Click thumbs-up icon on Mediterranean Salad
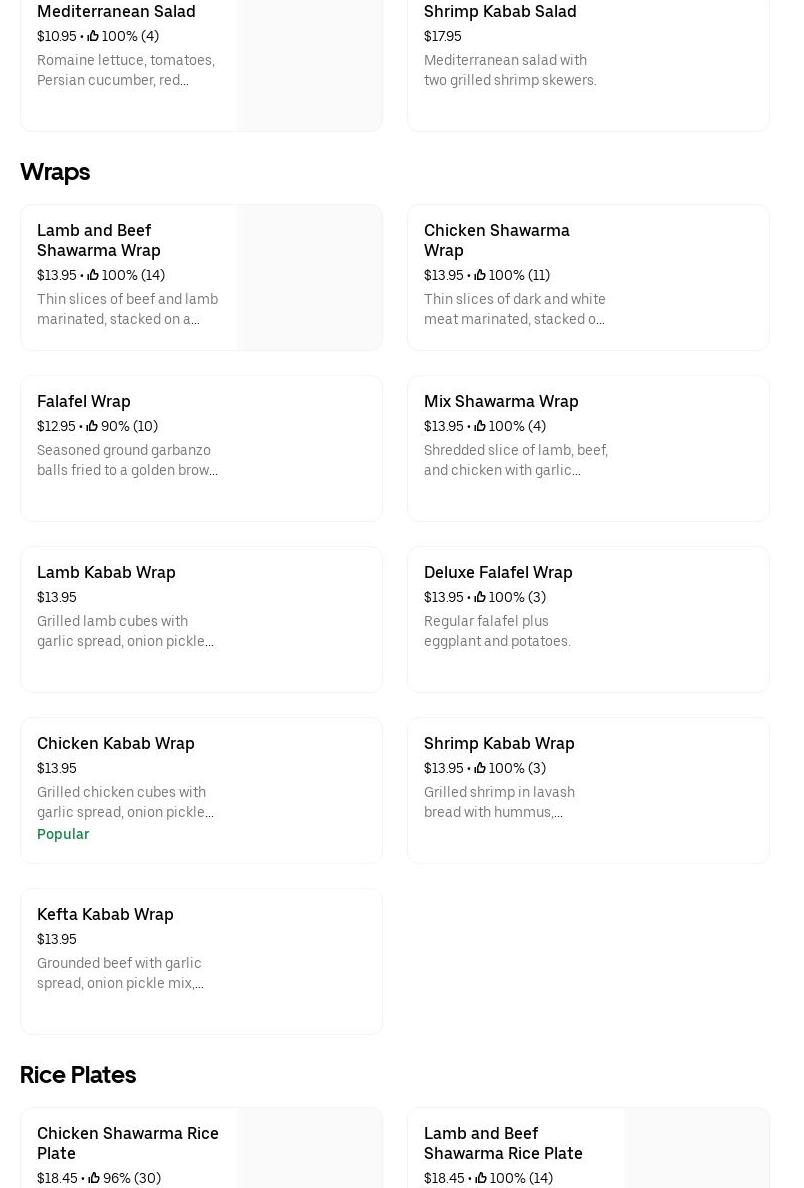804x1188 pixels. tap(93, 36)
